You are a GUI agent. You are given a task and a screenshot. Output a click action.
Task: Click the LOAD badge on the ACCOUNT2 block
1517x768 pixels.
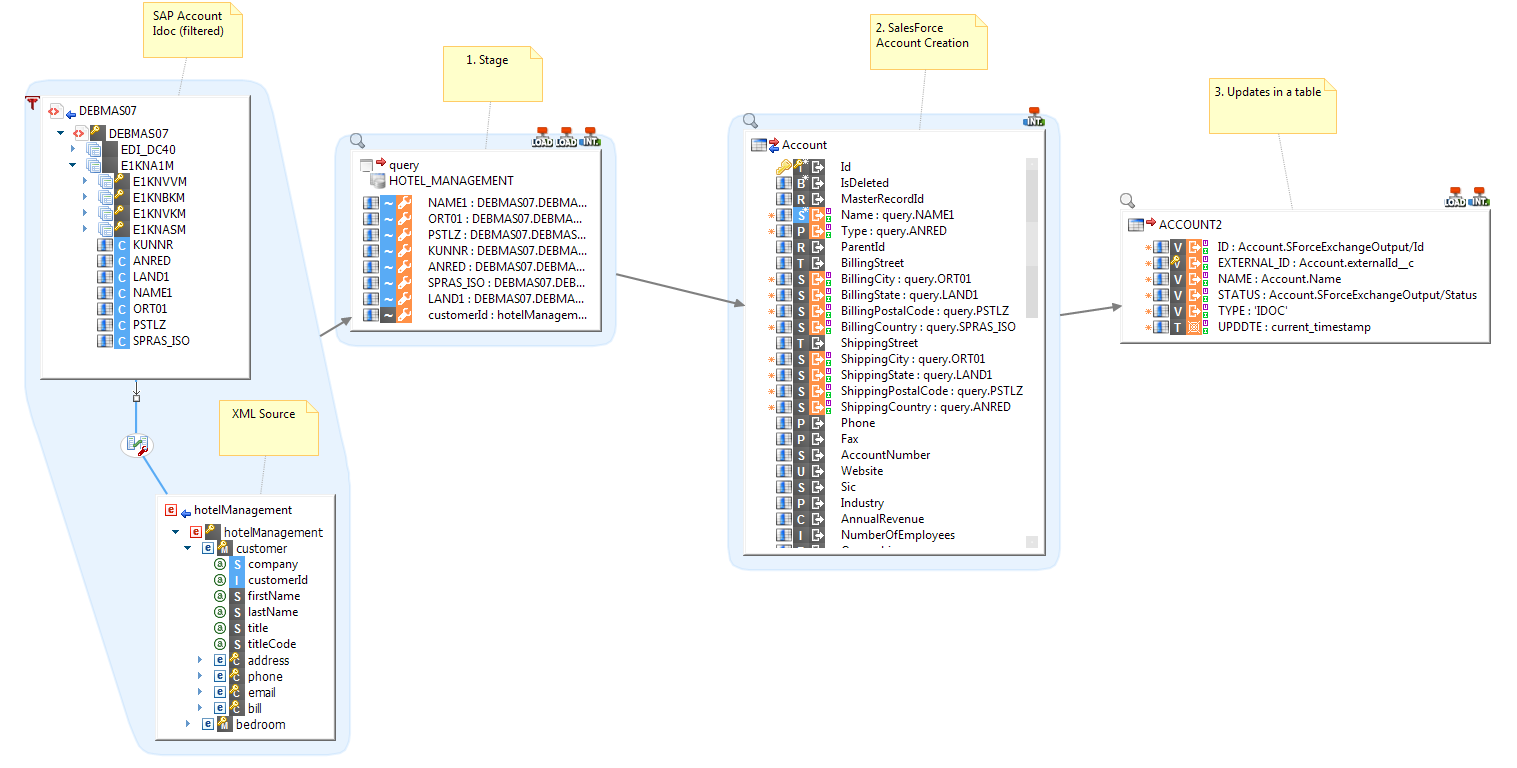click(x=1455, y=197)
